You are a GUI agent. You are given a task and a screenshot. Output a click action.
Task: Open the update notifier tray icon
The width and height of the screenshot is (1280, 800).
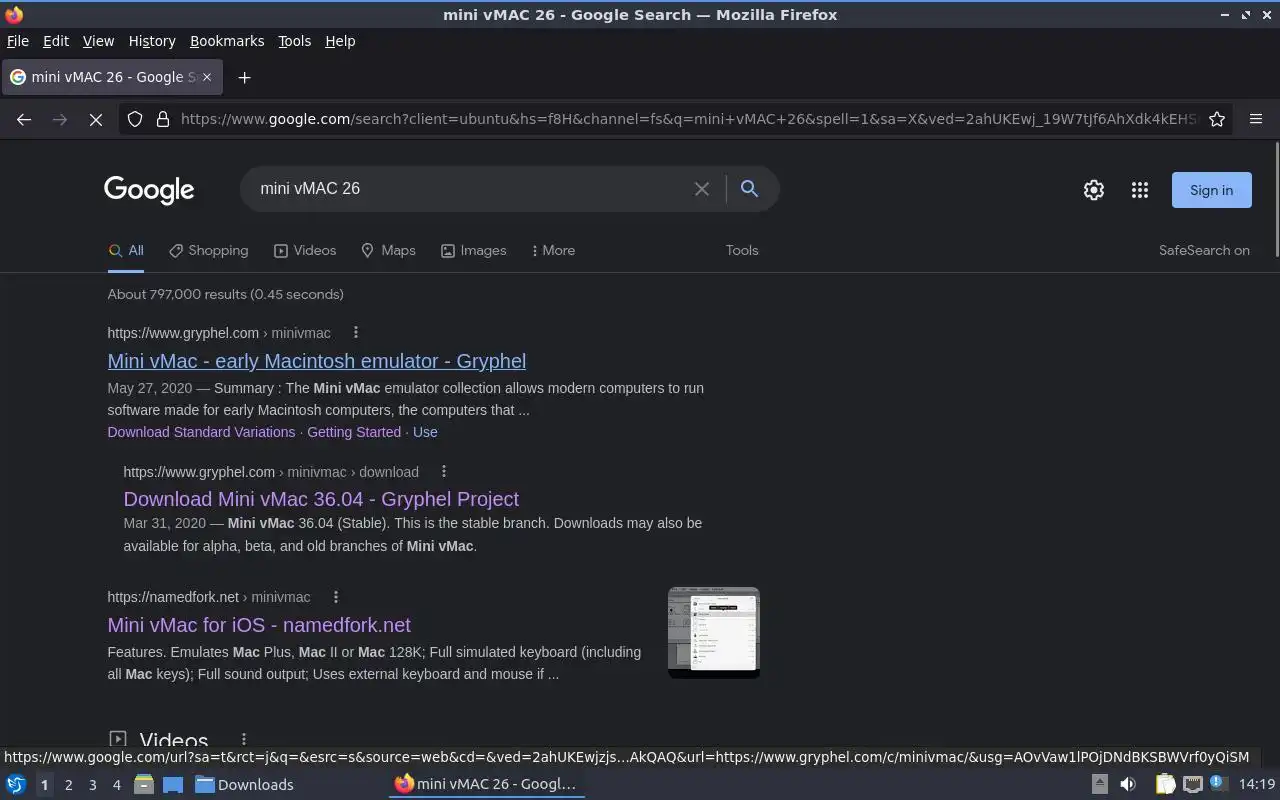tap(1218, 784)
